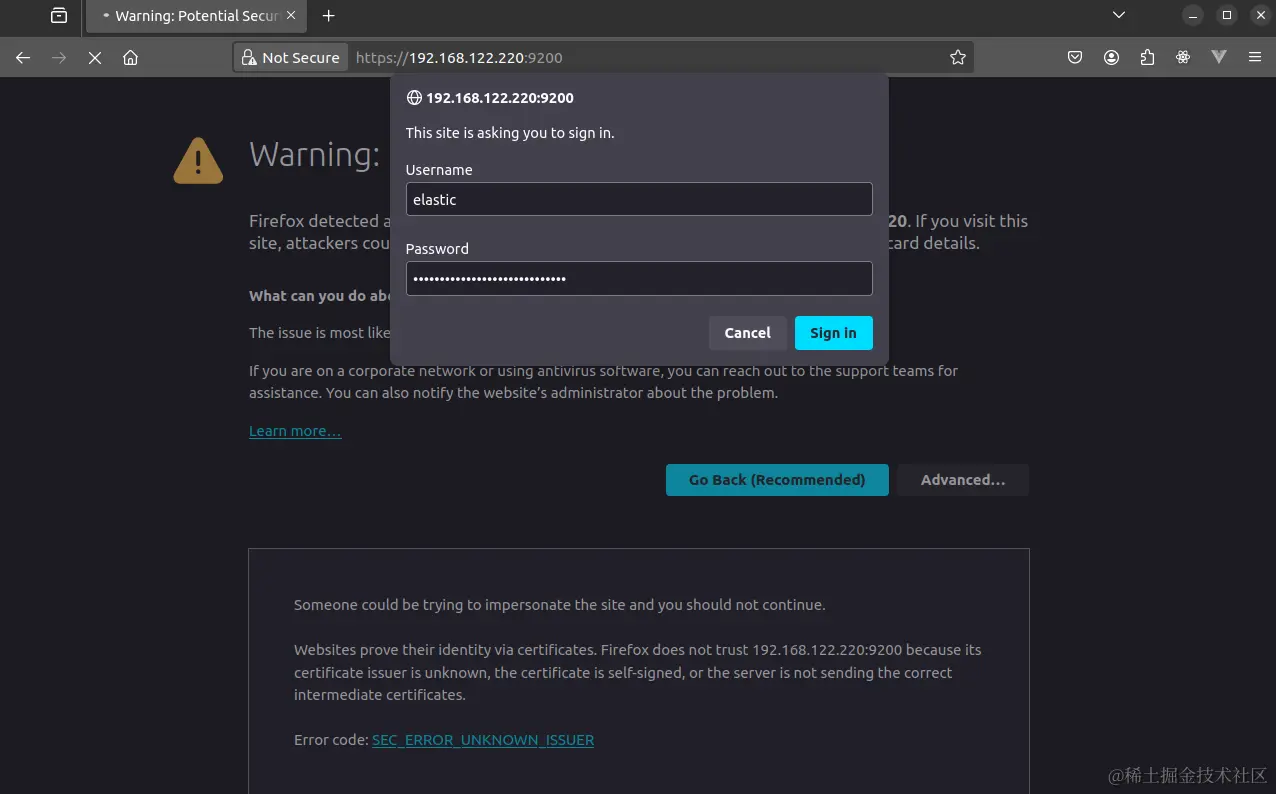
Task: Click Go Back (Recommended) button
Action: point(777,480)
